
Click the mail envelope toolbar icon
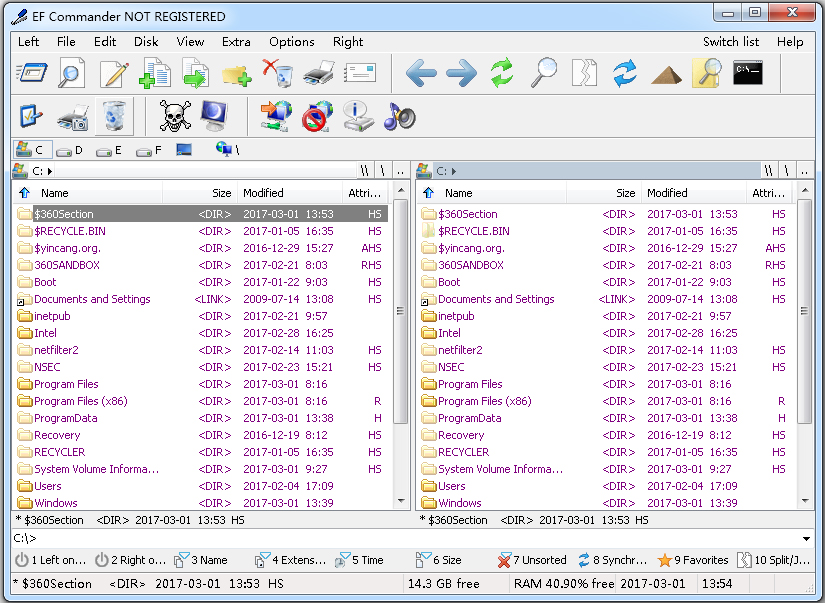point(360,73)
